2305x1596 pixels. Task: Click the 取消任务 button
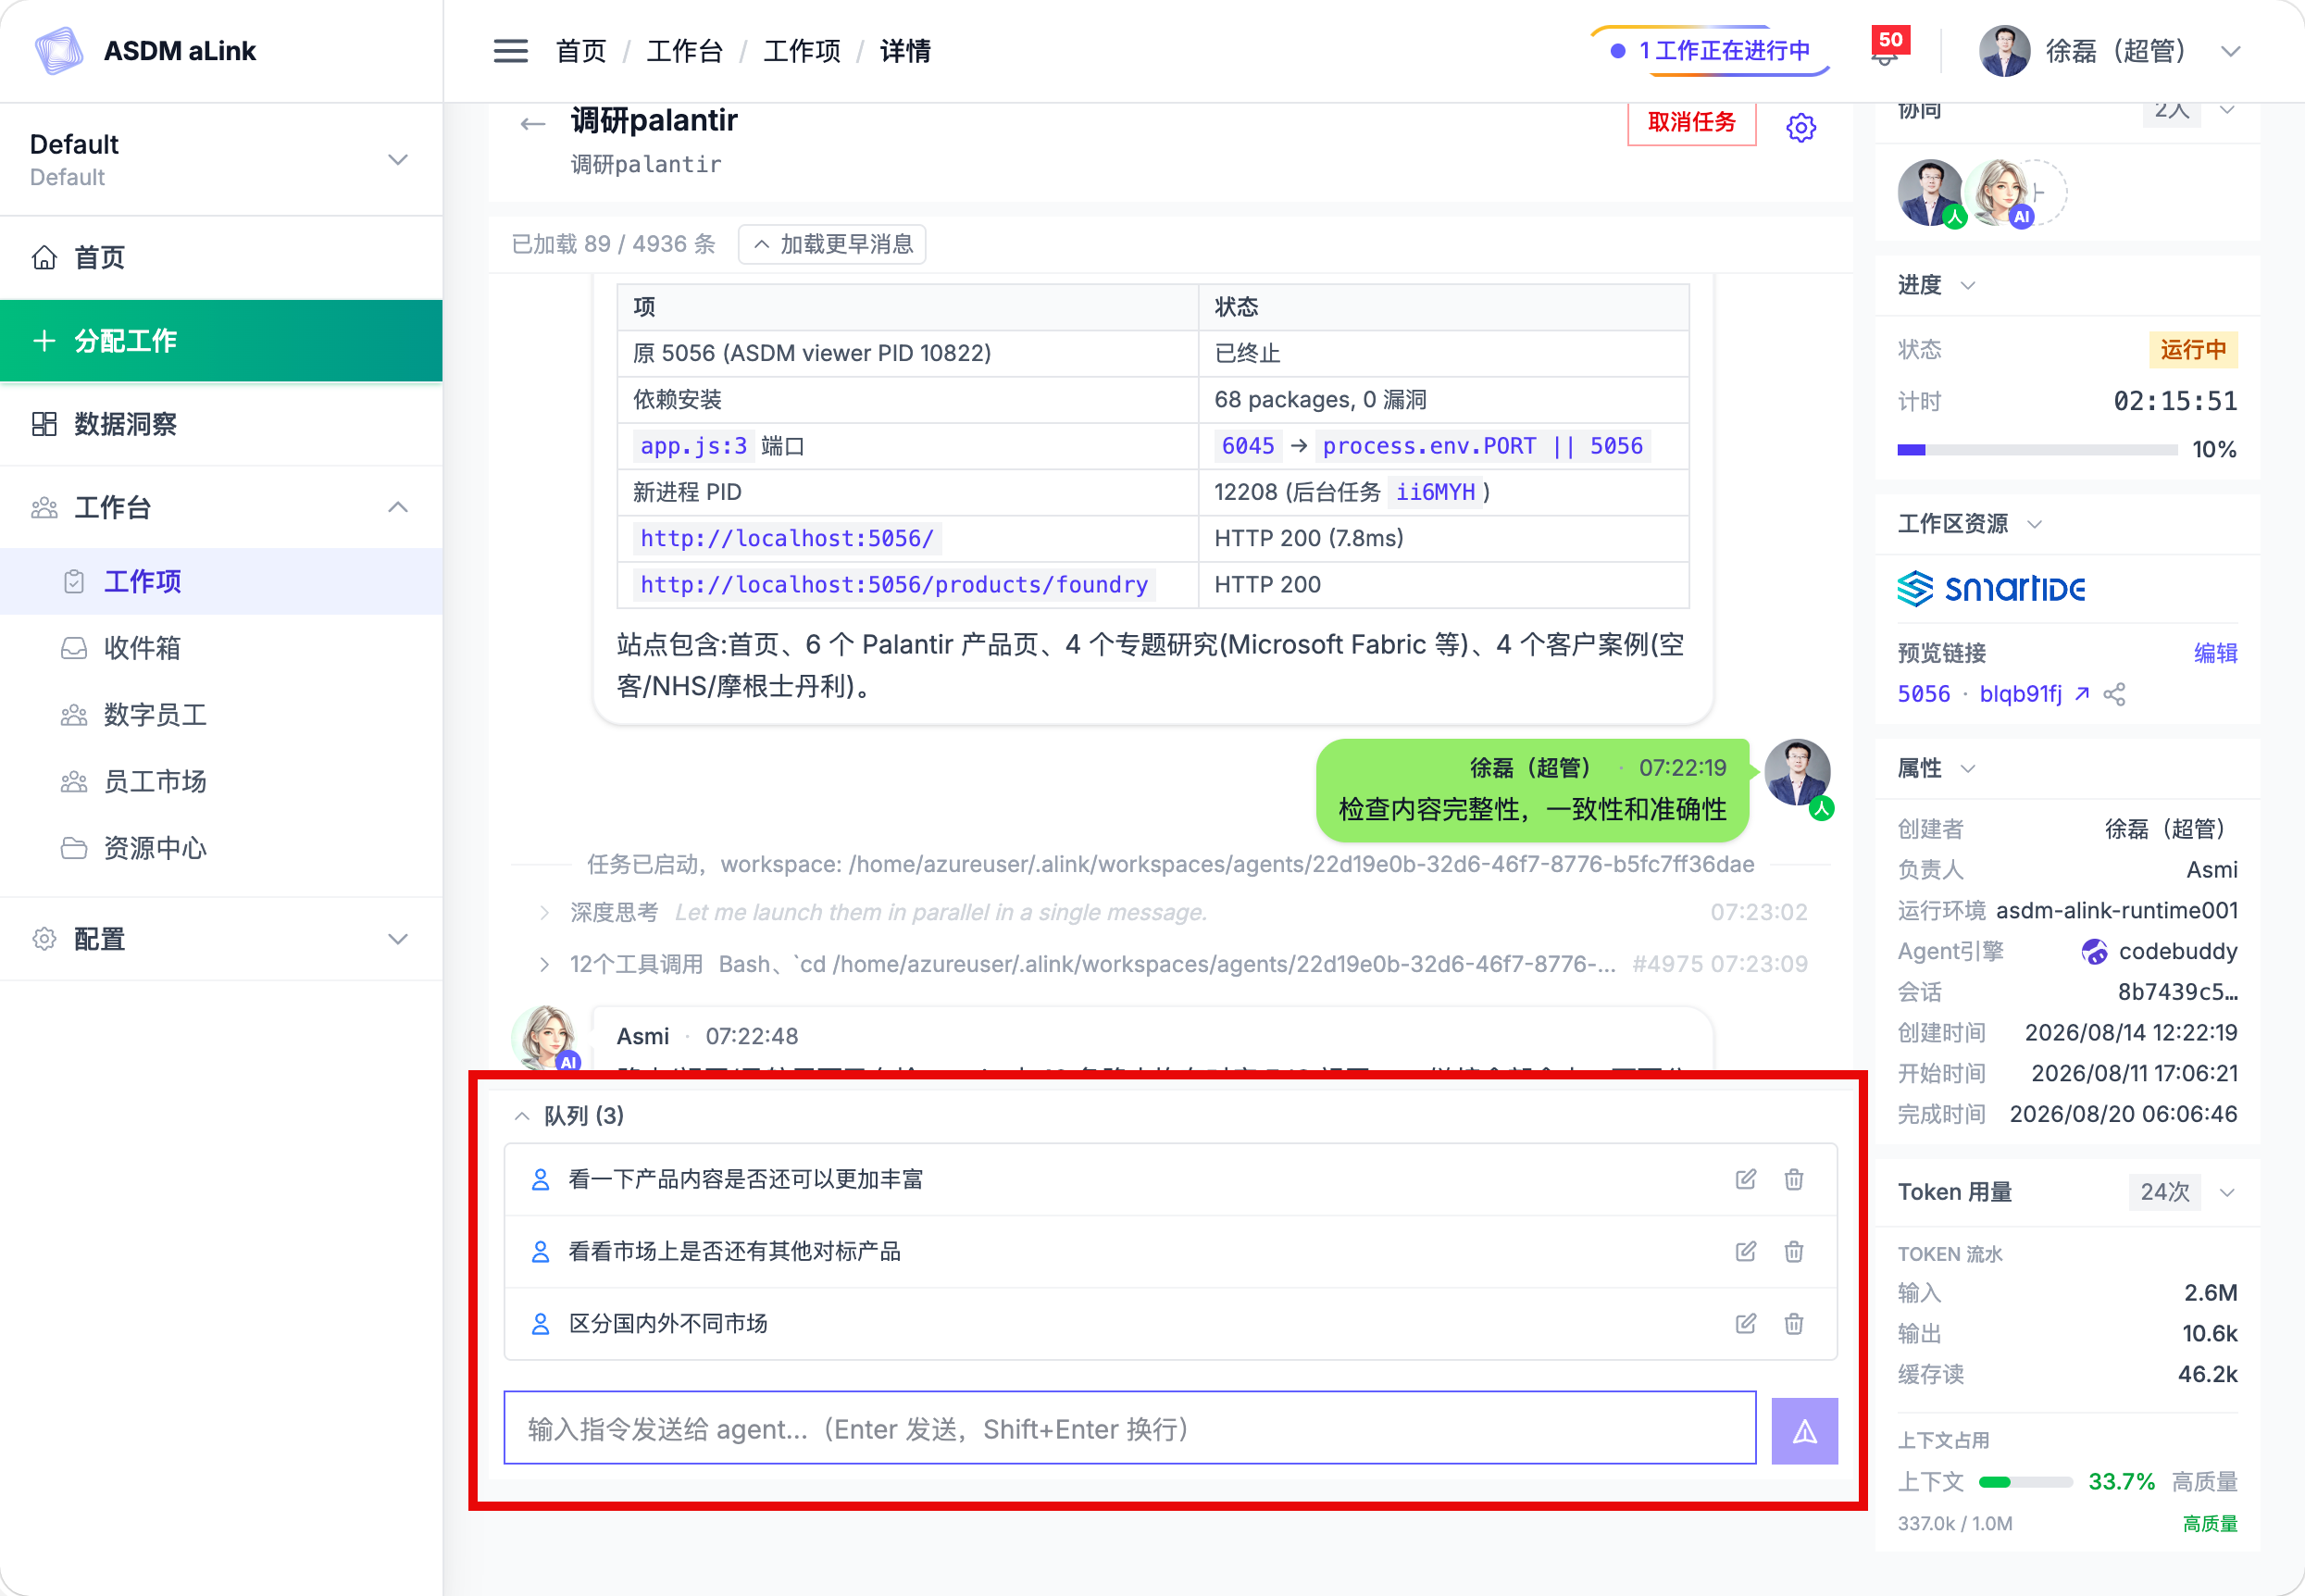pyautogui.click(x=1691, y=123)
